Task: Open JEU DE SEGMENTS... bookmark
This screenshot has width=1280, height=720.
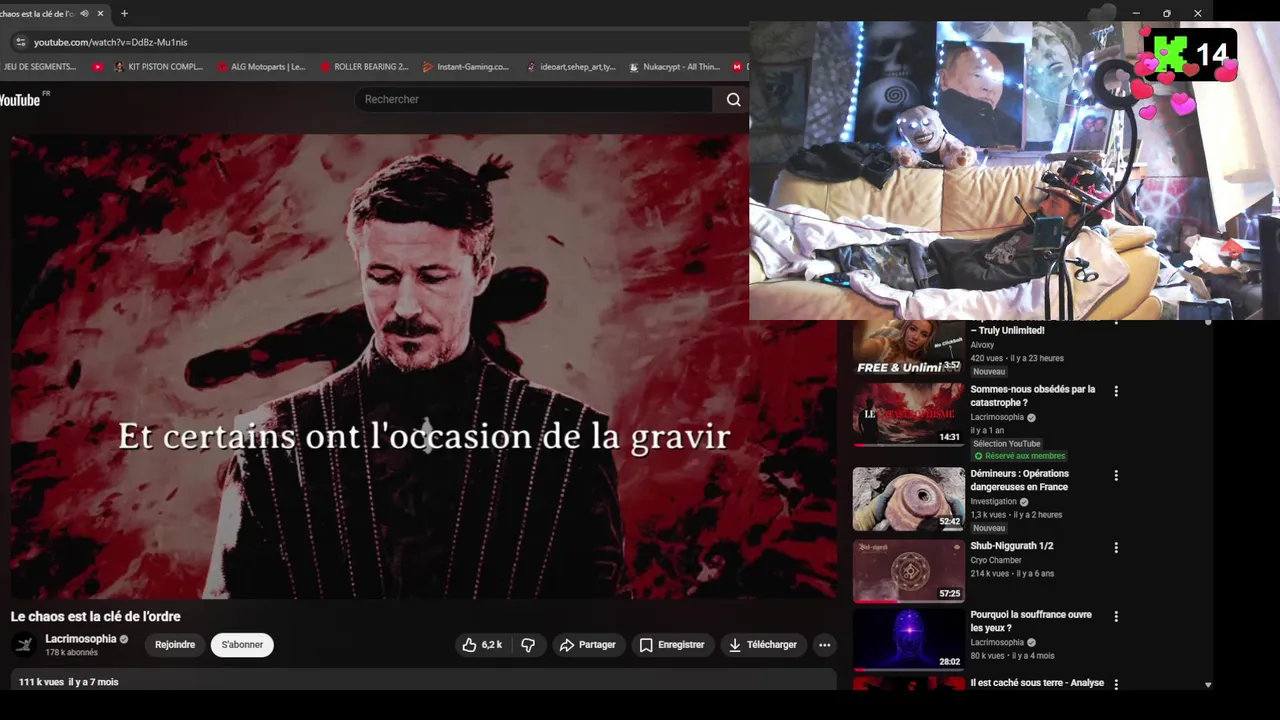Action: 39,67
